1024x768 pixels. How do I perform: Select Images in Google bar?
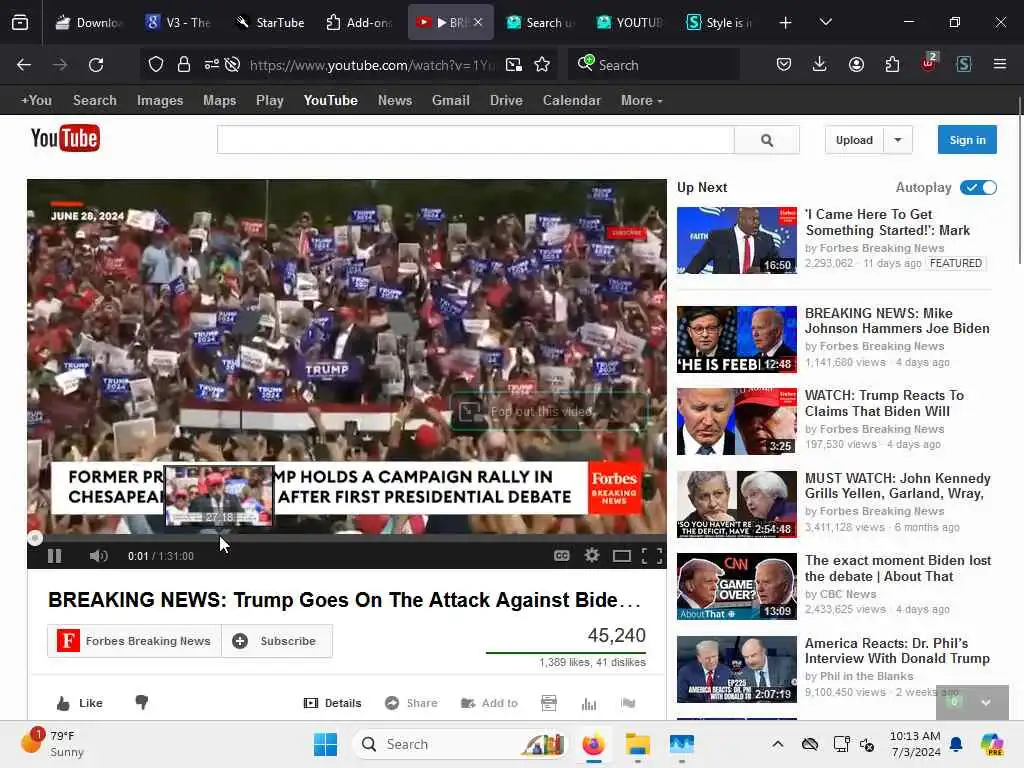160,101
